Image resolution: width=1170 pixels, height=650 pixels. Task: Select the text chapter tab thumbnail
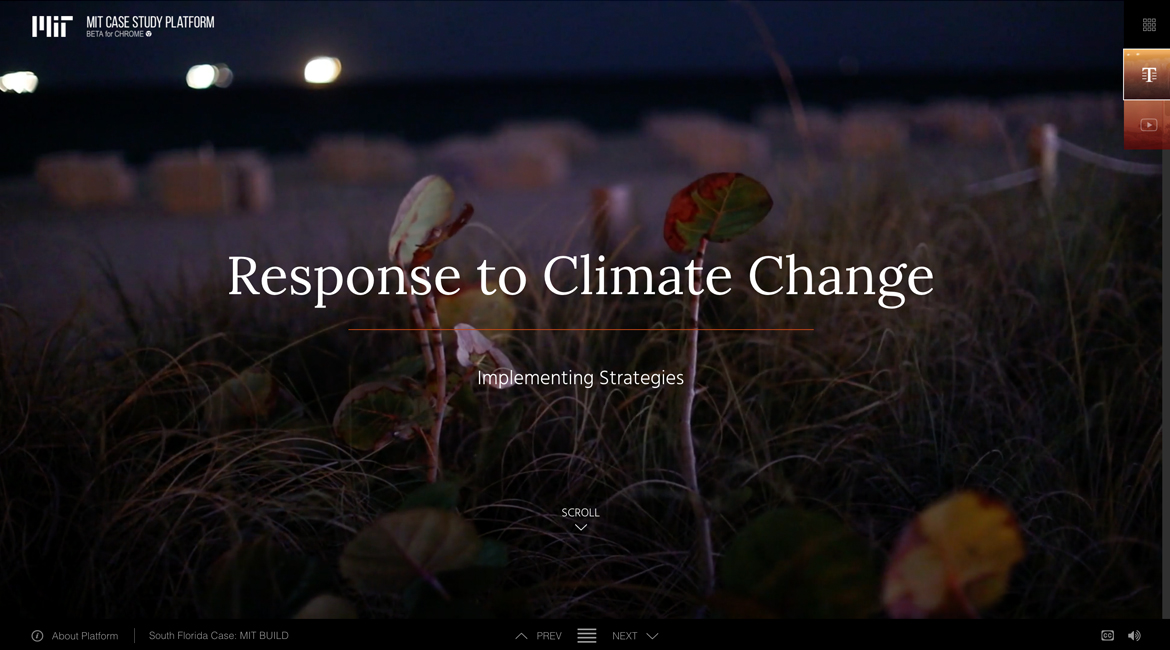(1146, 75)
